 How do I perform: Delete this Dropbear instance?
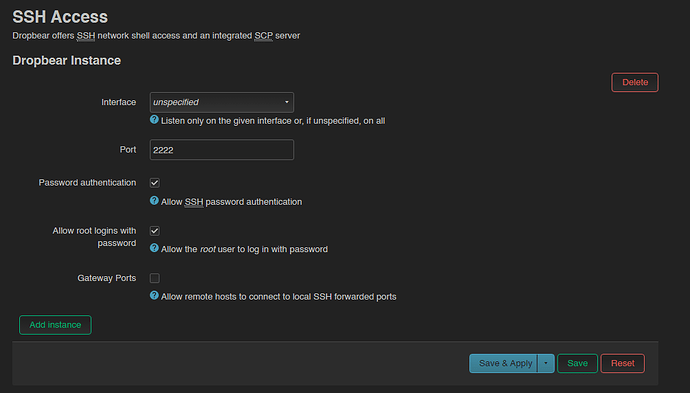coord(635,82)
